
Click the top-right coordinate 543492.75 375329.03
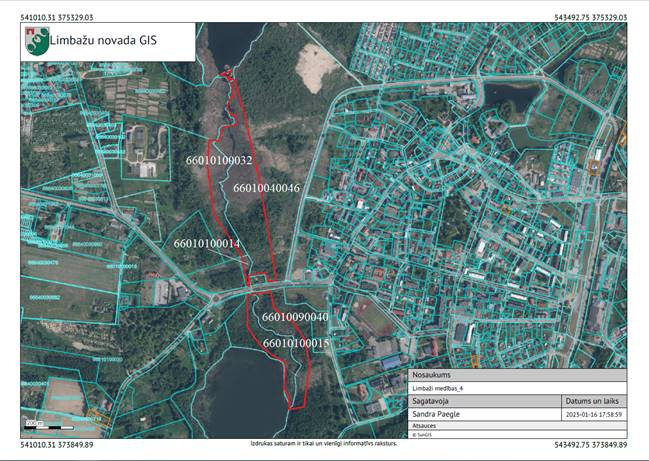590,17
